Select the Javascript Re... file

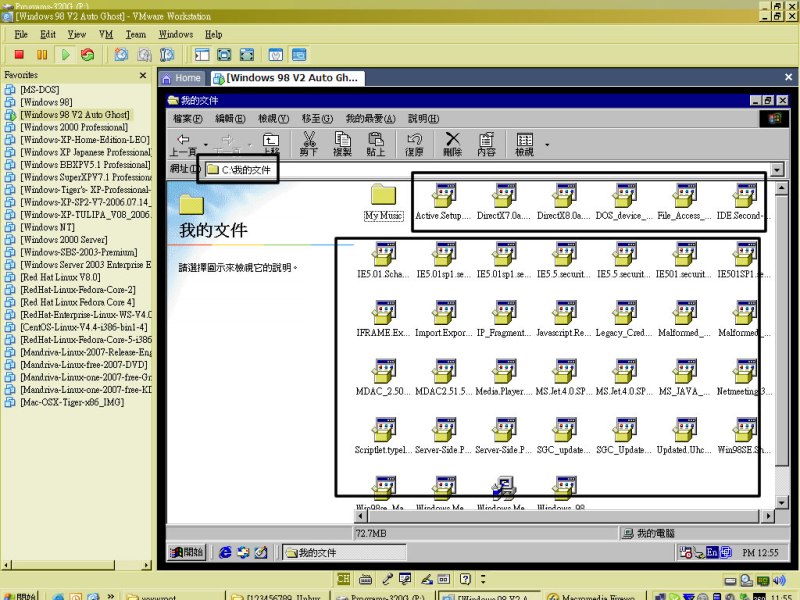pos(564,319)
